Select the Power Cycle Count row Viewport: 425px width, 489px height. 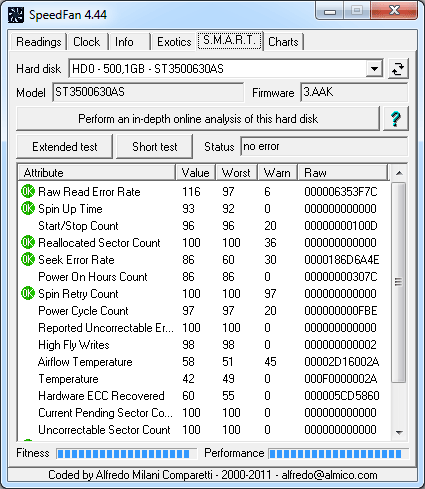pyautogui.click(x=204, y=311)
